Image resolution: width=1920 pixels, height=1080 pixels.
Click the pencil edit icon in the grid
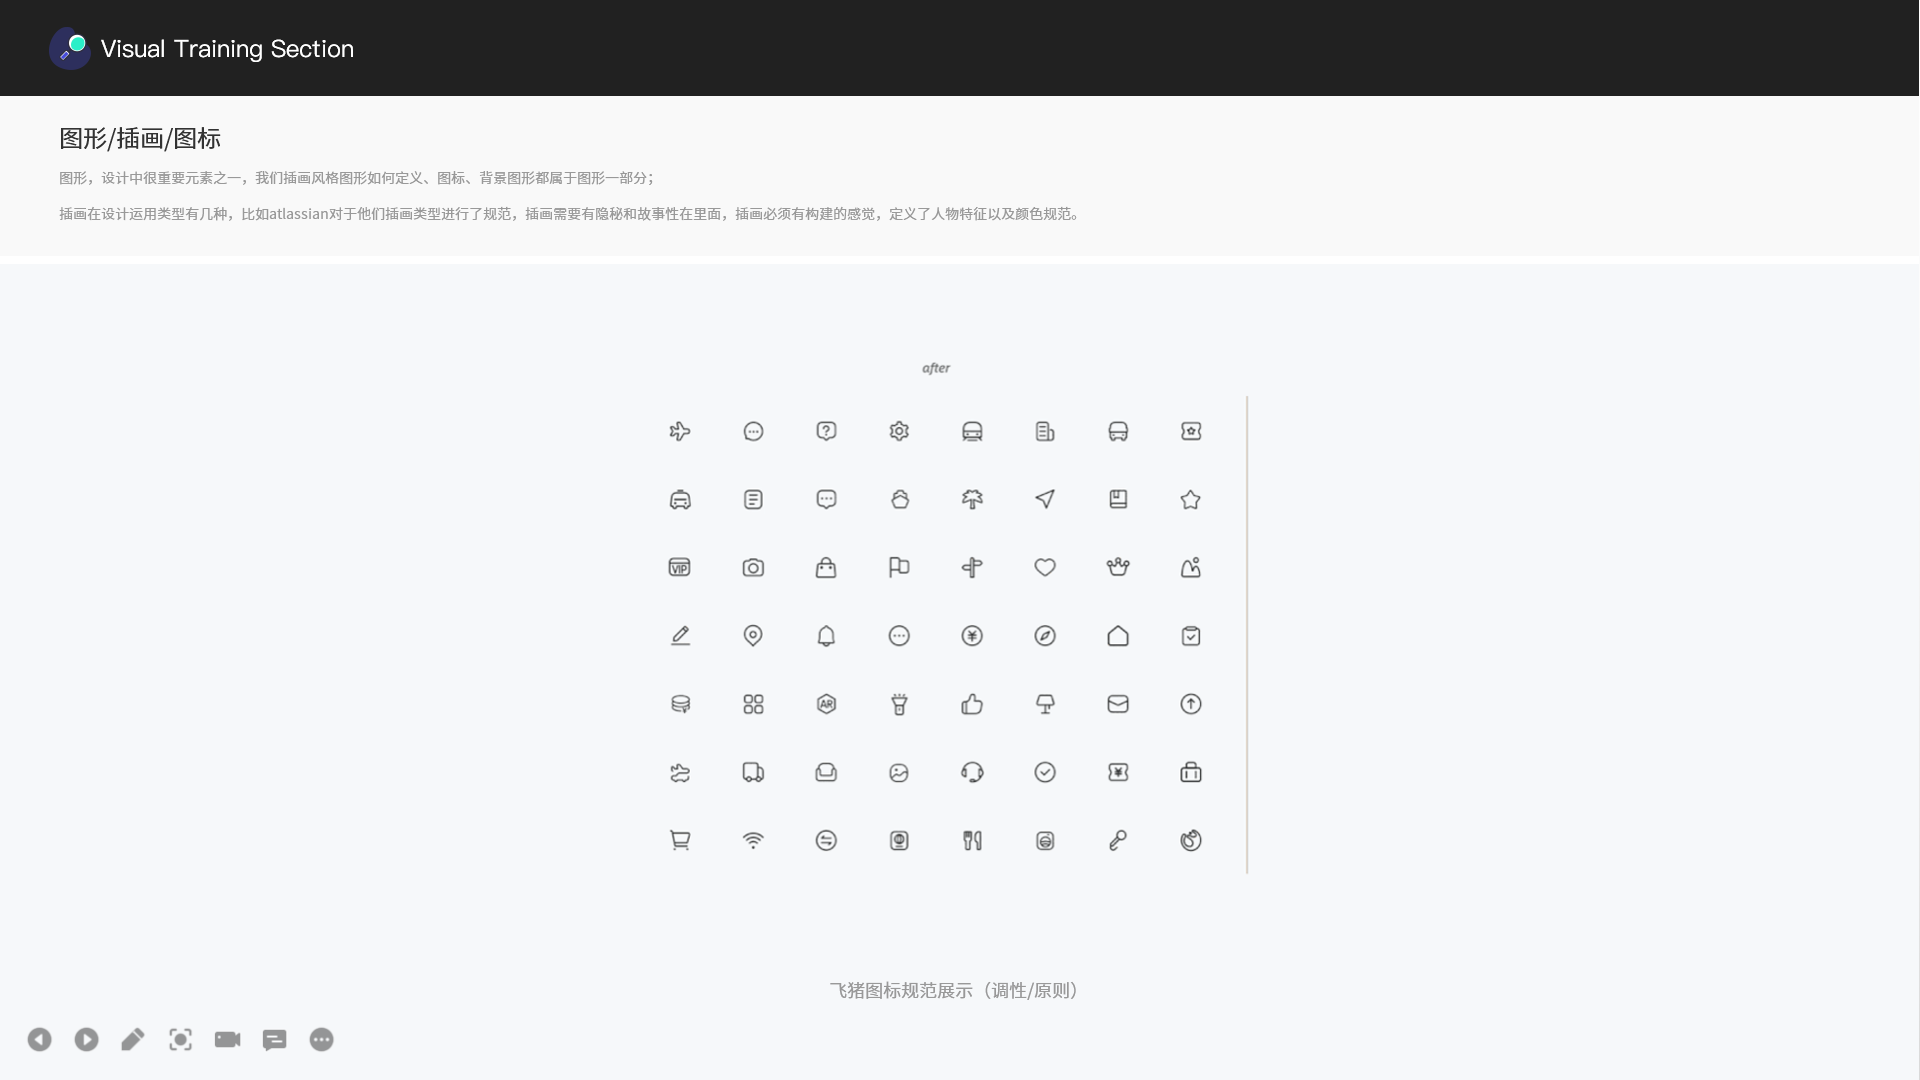pyautogui.click(x=680, y=636)
